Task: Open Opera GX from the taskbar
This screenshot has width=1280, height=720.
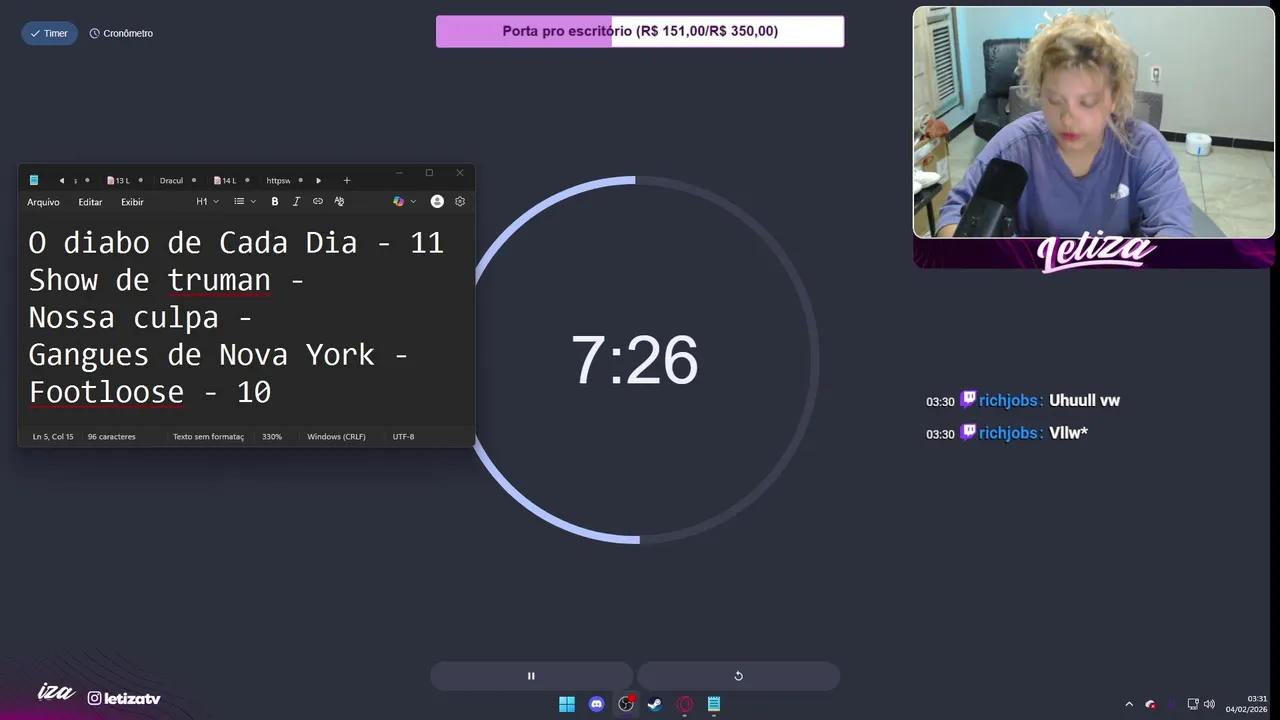Action: coord(685,704)
